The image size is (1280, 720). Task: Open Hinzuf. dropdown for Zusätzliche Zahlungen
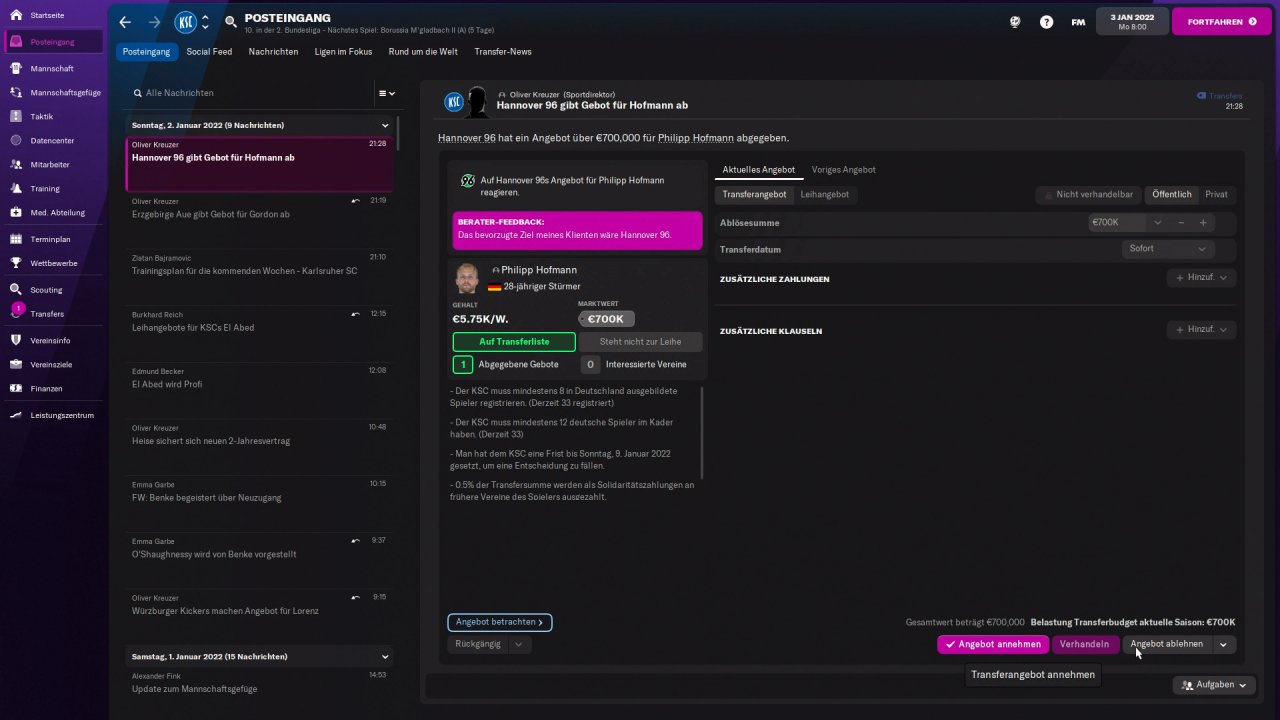tap(1201, 278)
